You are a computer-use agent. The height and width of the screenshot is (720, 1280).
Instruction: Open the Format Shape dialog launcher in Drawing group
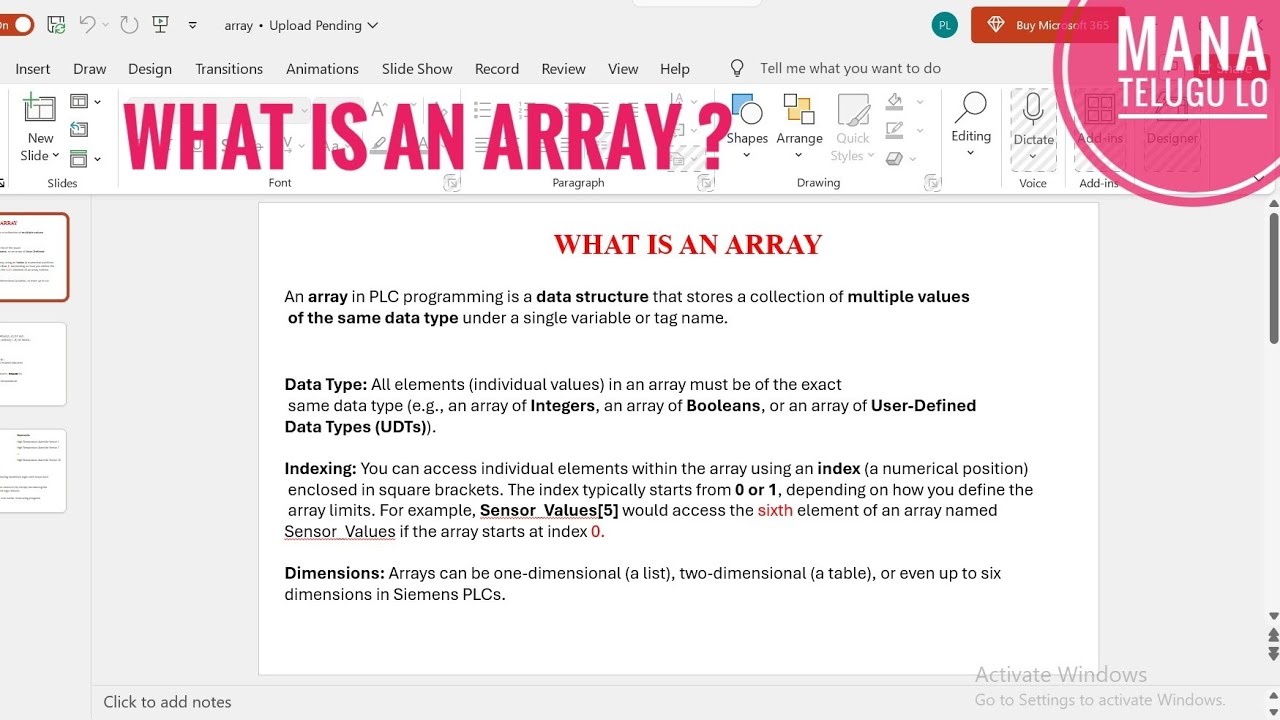(933, 183)
